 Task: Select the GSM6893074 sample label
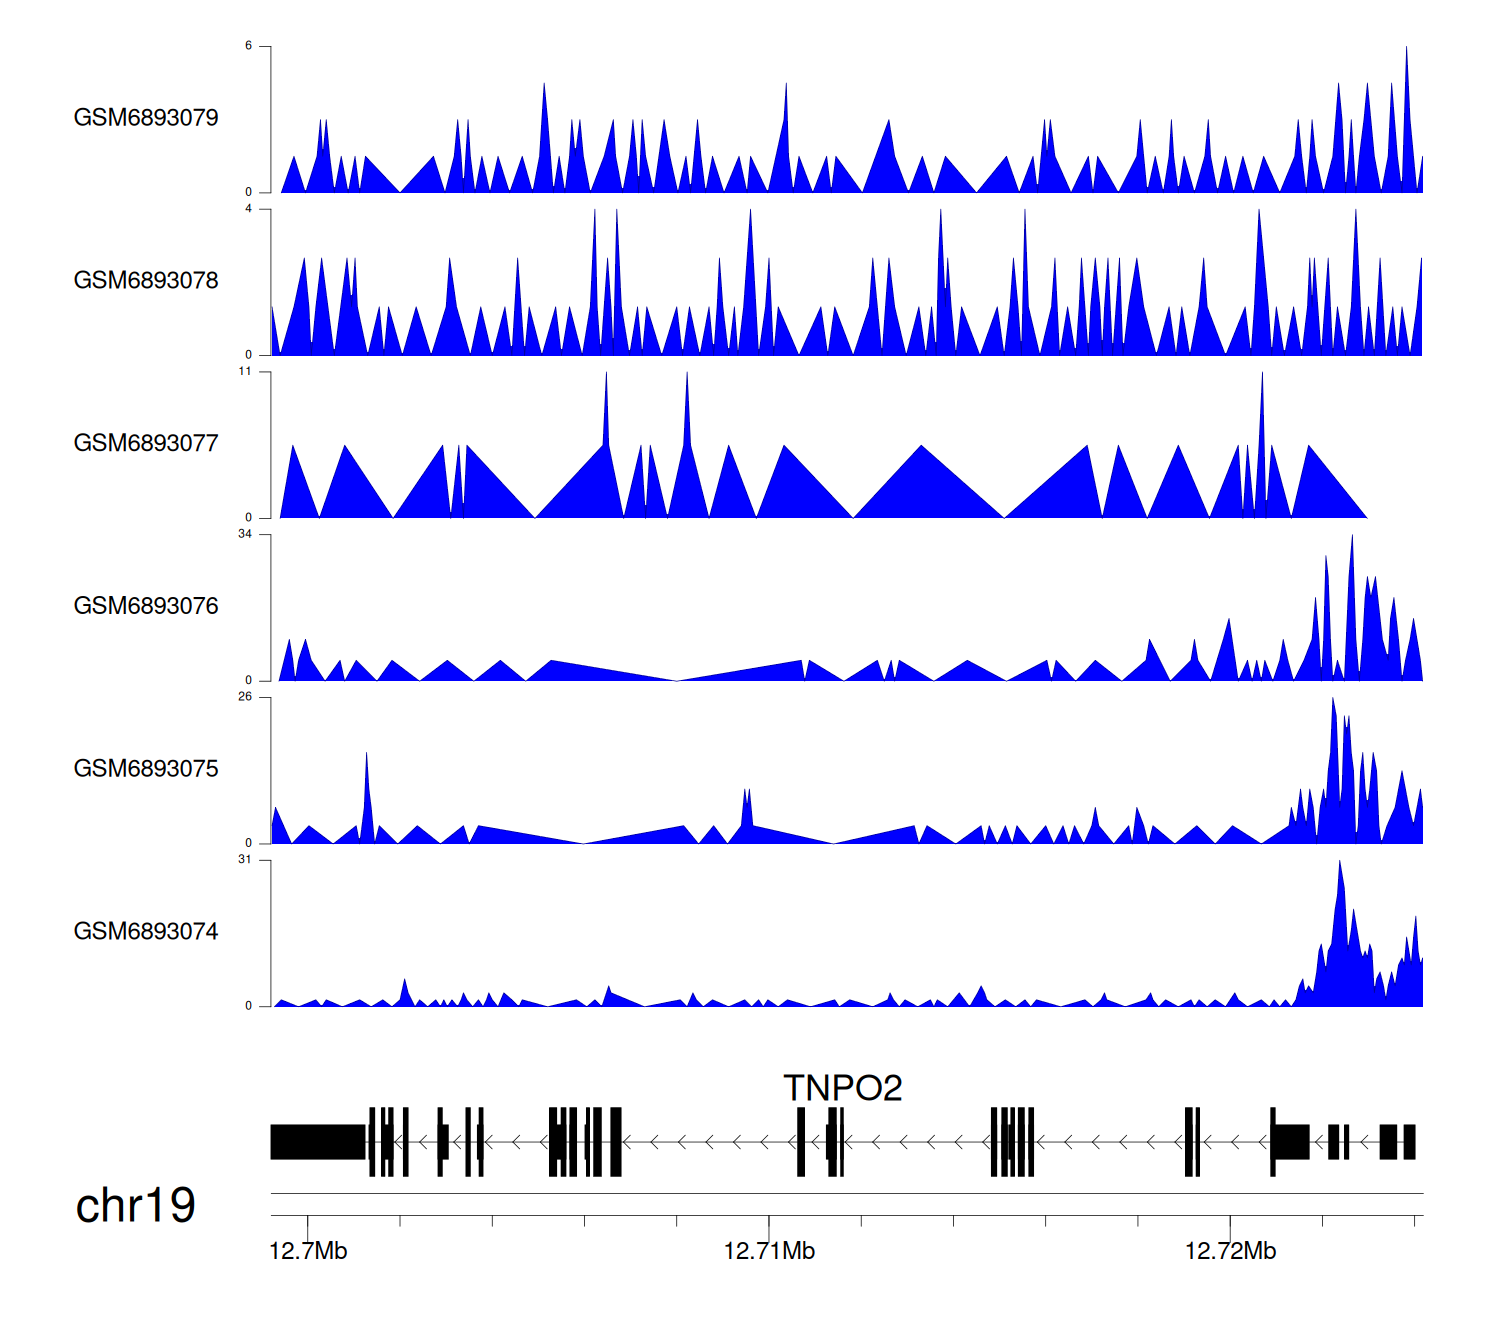point(146,932)
